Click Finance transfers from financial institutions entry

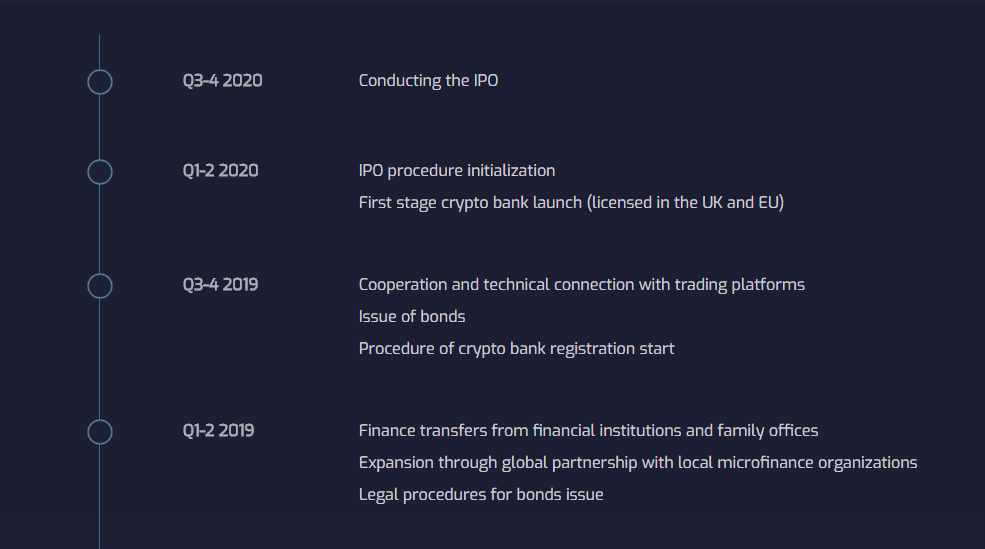pos(589,431)
